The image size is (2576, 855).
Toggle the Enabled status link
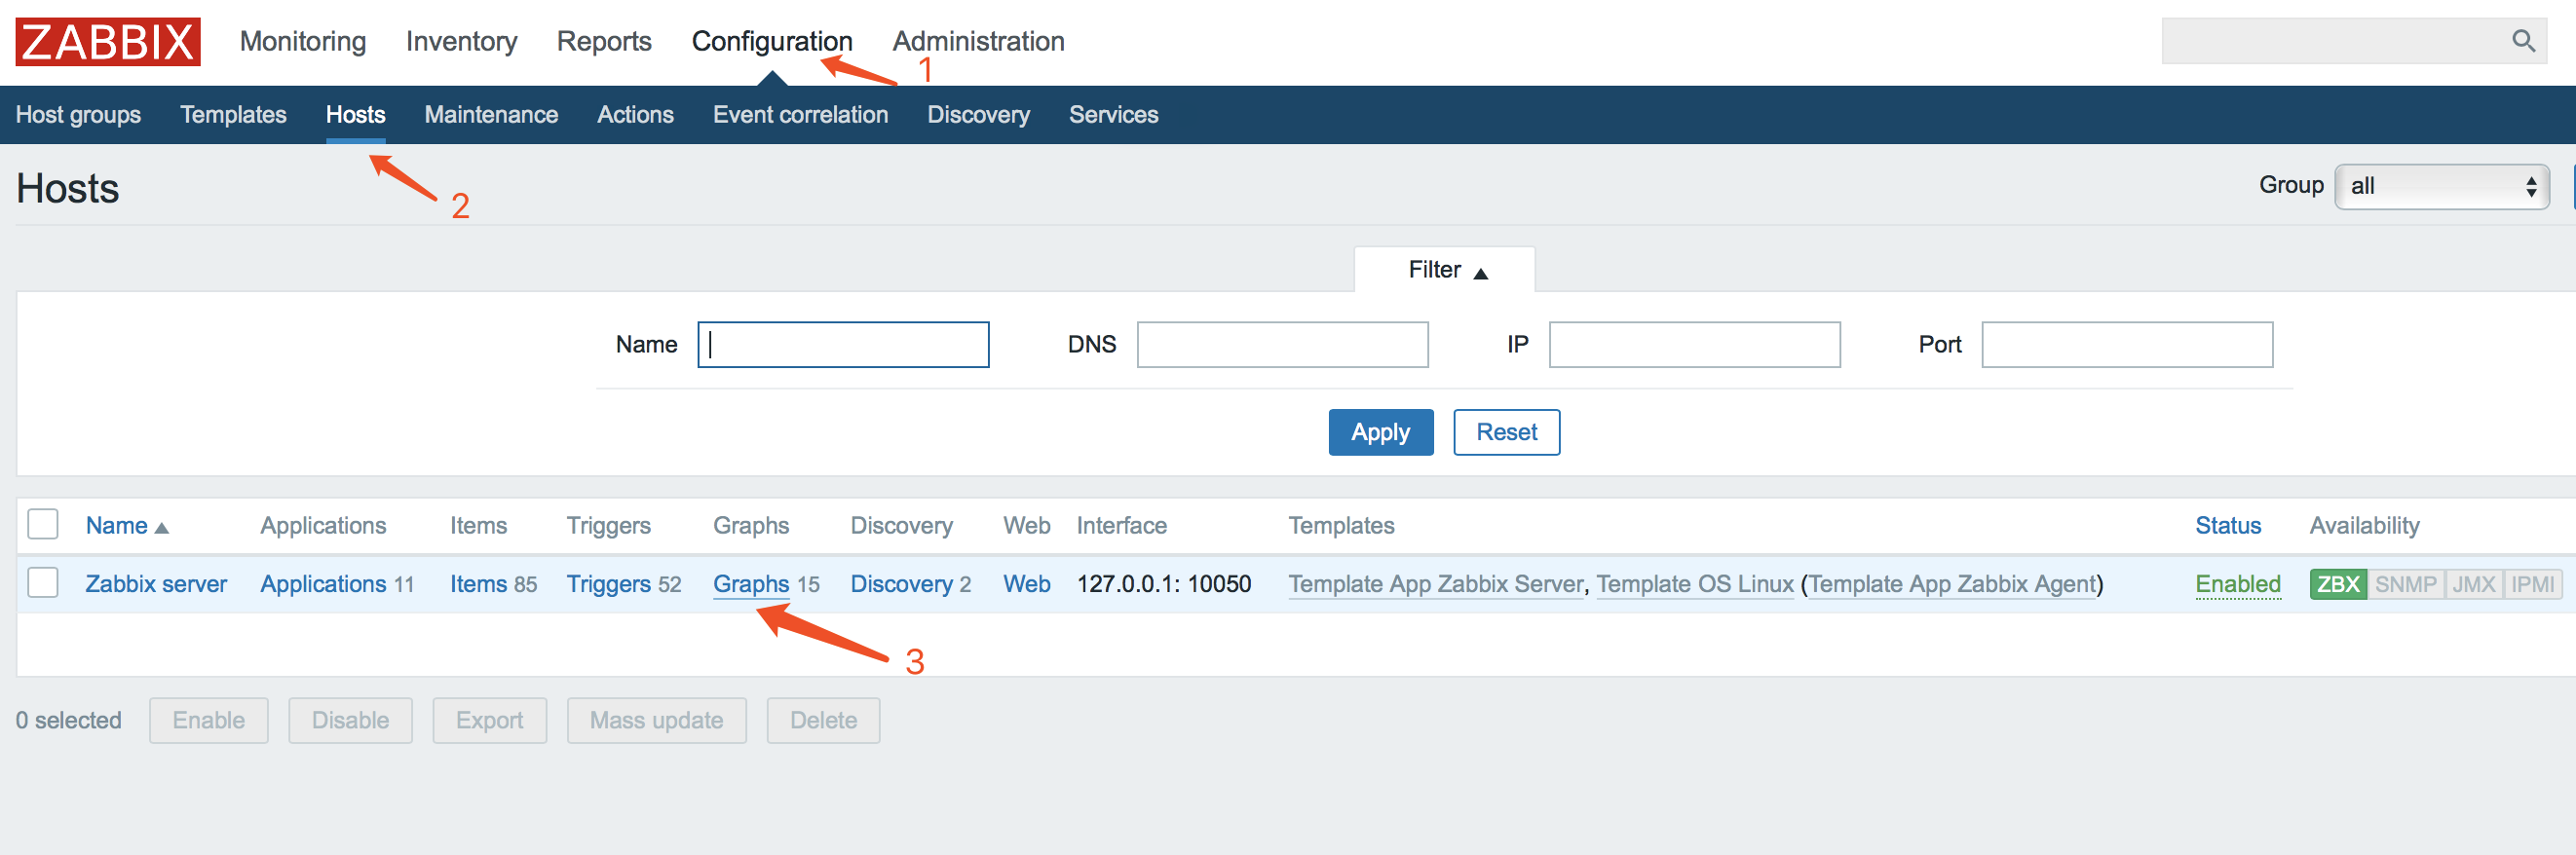(x=2237, y=584)
